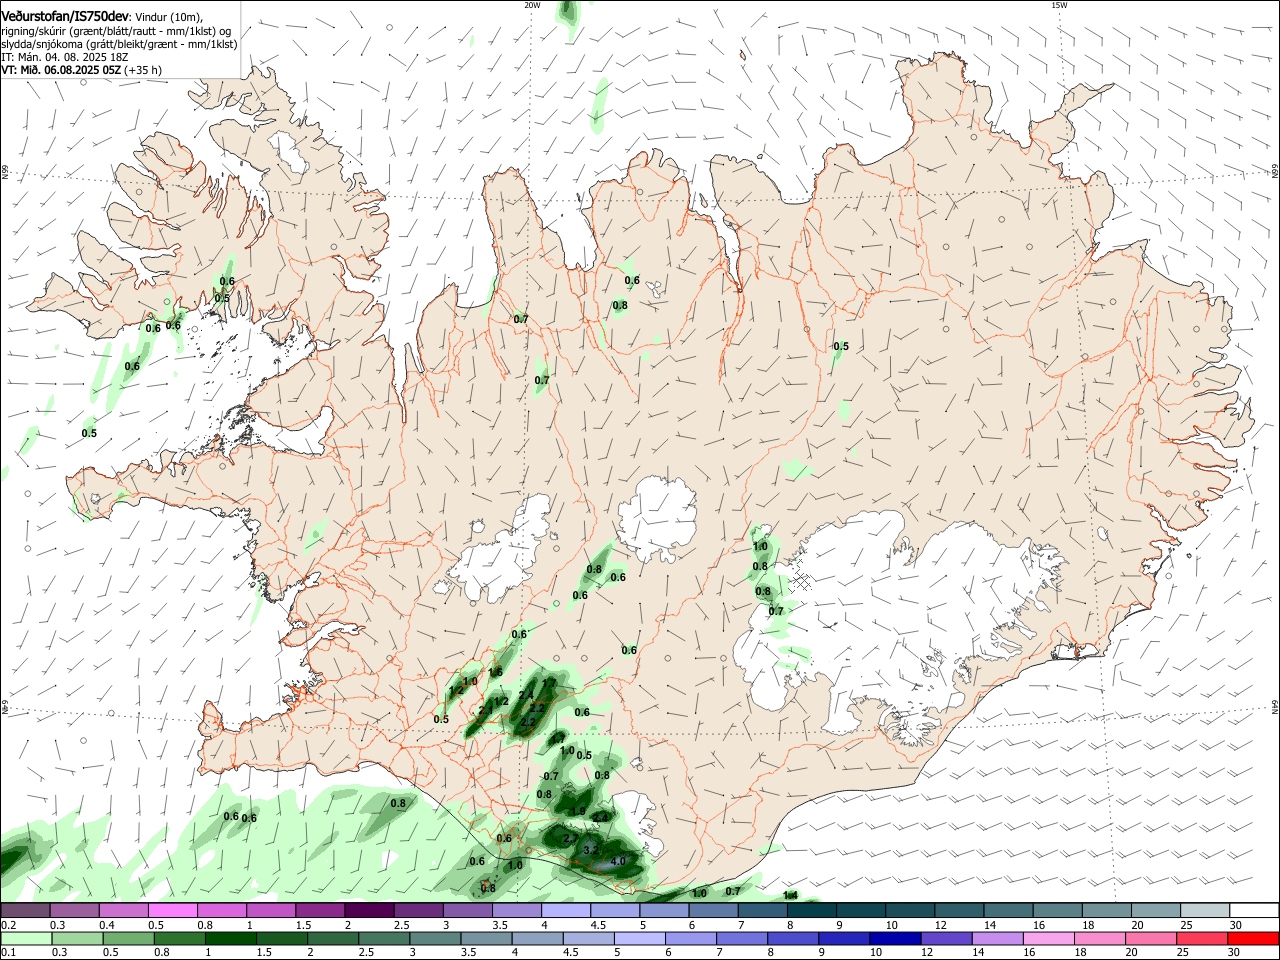
Task: Click the '0.4' label in the legend
Action: click(x=107, y=925)
